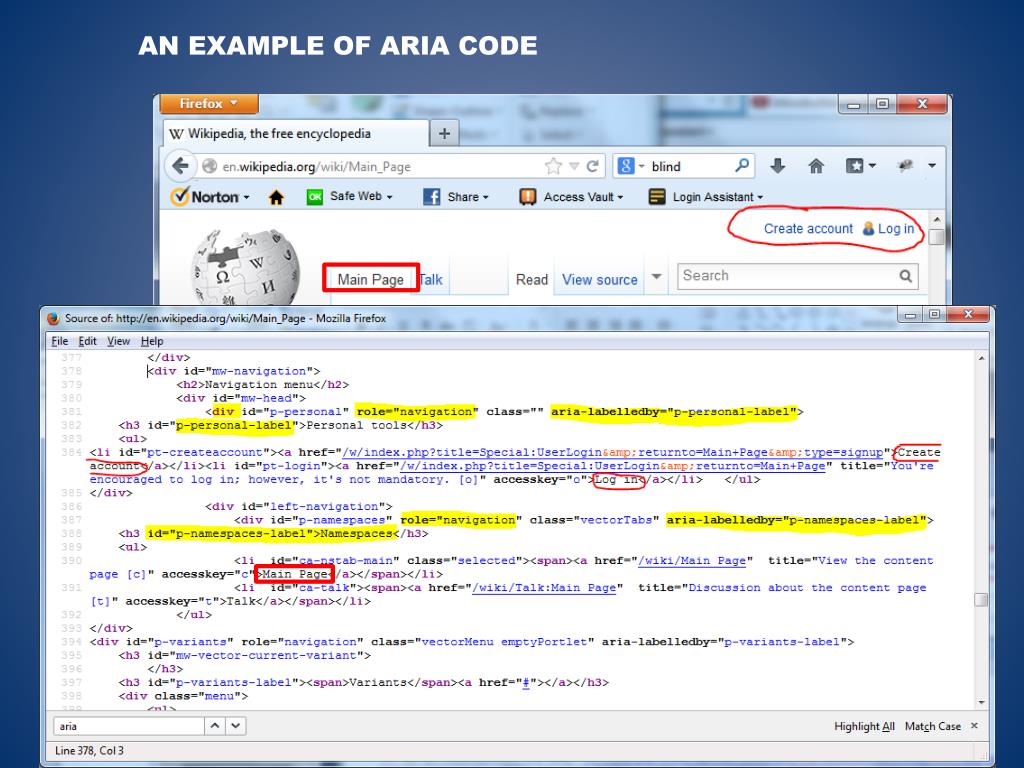Select the Read view tab
1024x768 pixels.
pos(532,280)
